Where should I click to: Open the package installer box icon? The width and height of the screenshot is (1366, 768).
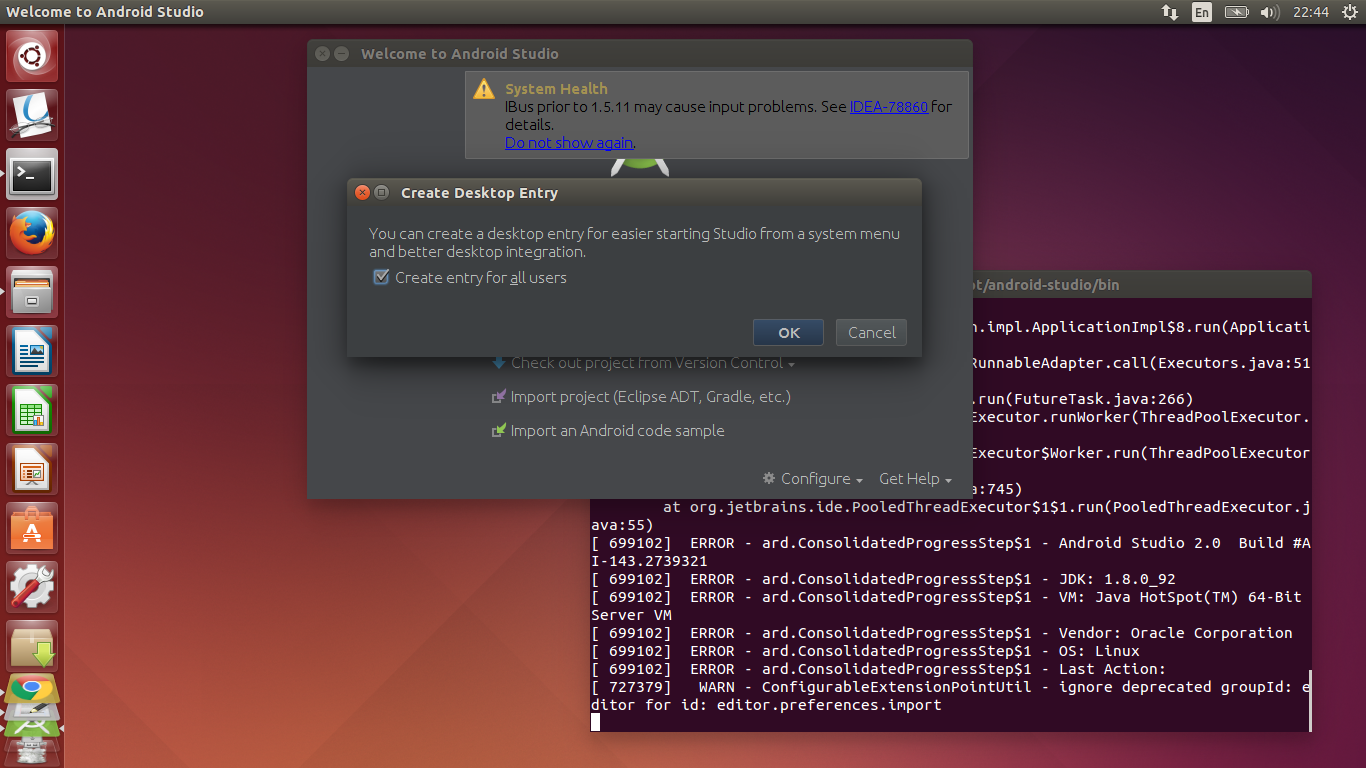point(32,646)
